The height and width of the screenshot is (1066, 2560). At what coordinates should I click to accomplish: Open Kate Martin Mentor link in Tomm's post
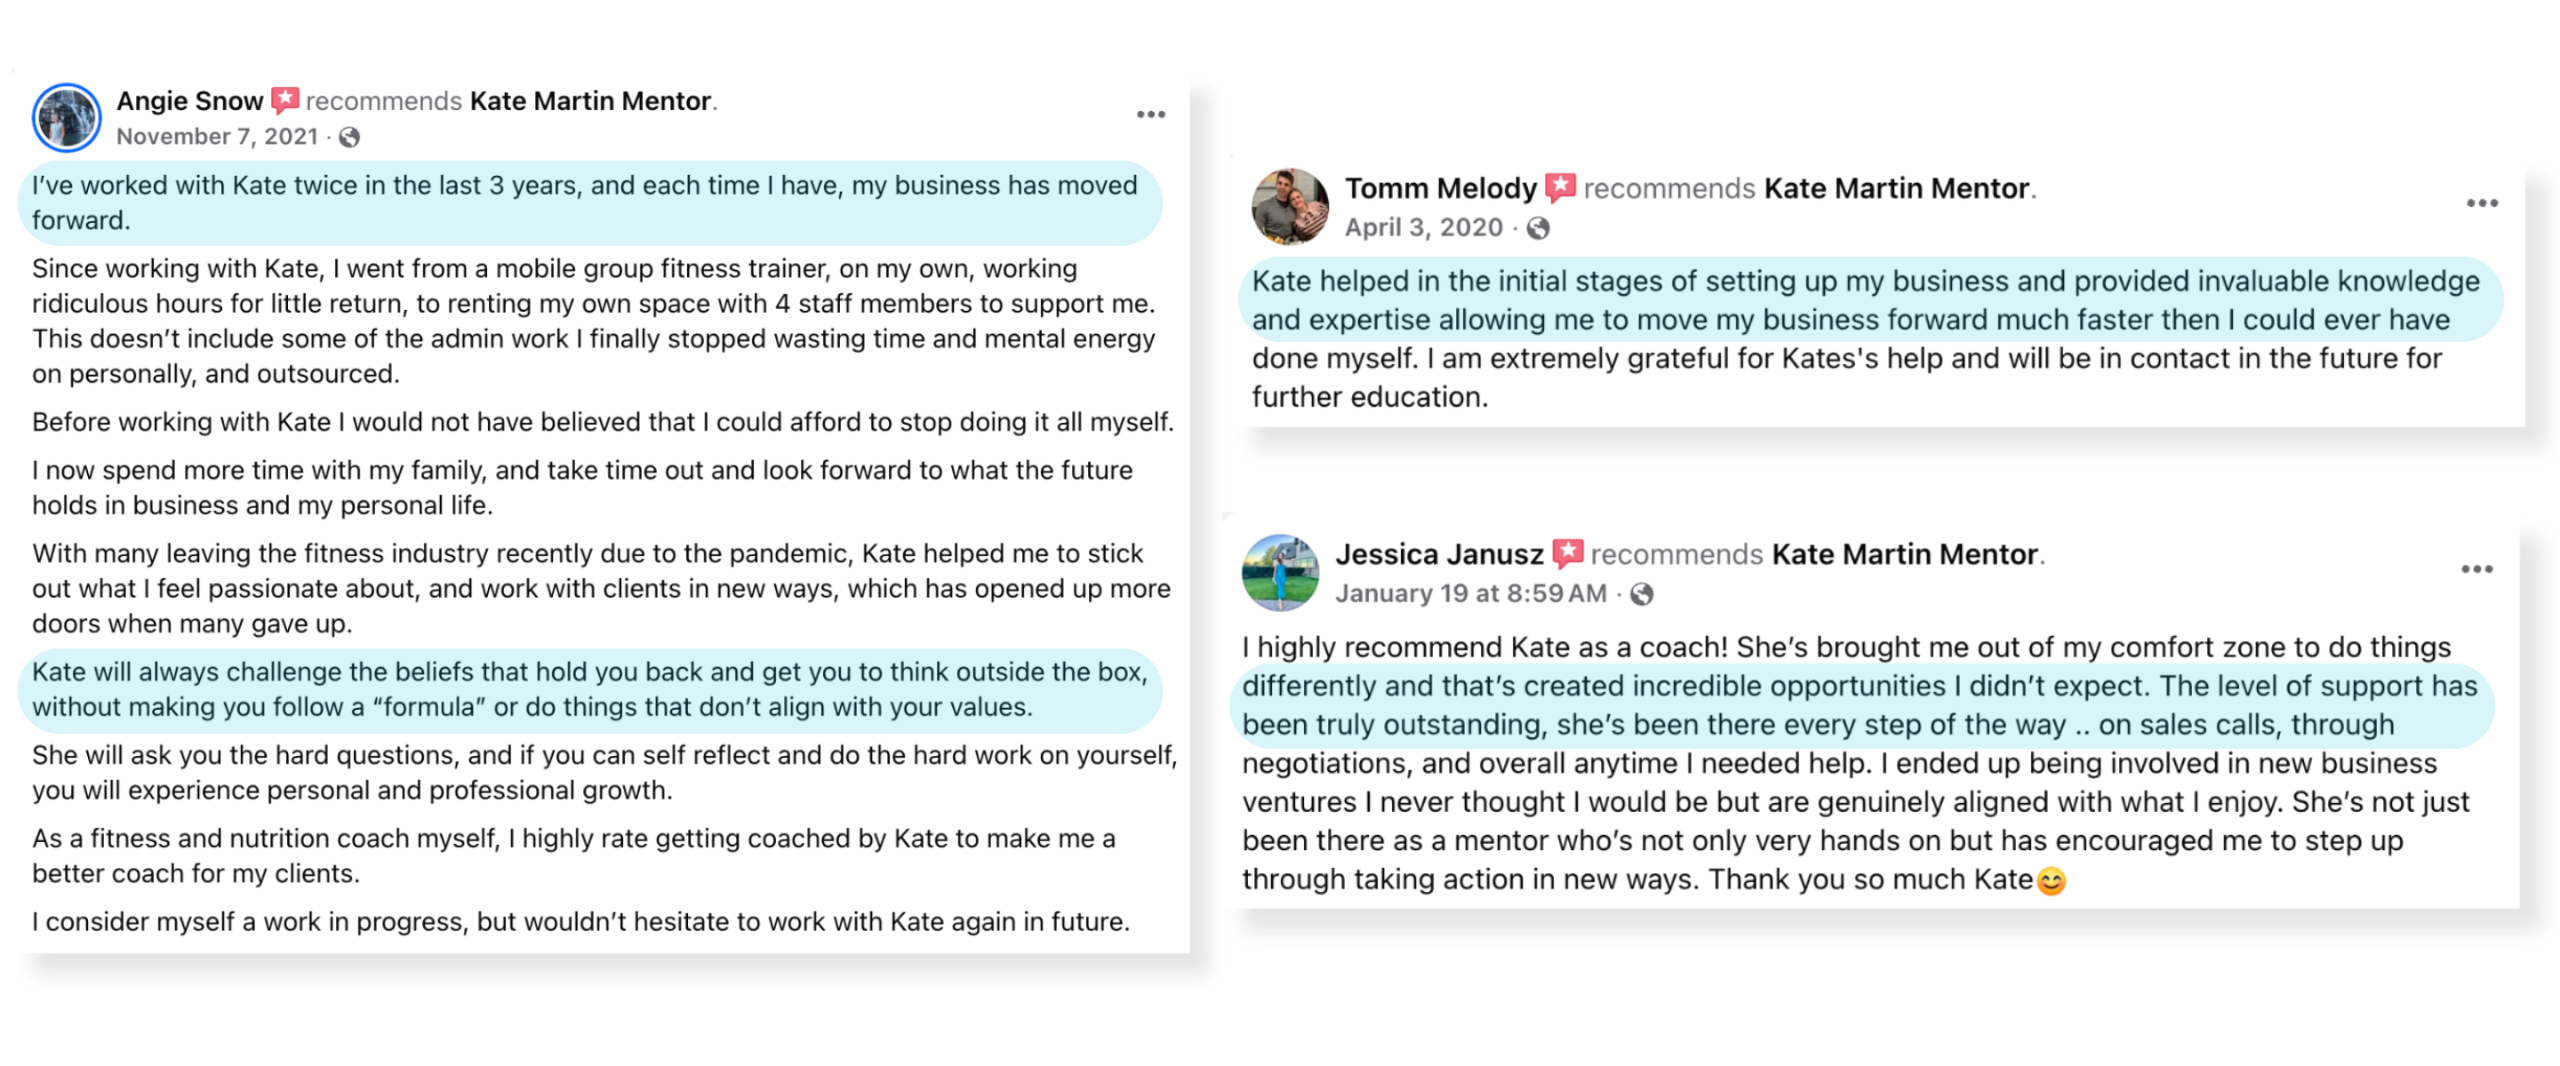[1896, 188]
